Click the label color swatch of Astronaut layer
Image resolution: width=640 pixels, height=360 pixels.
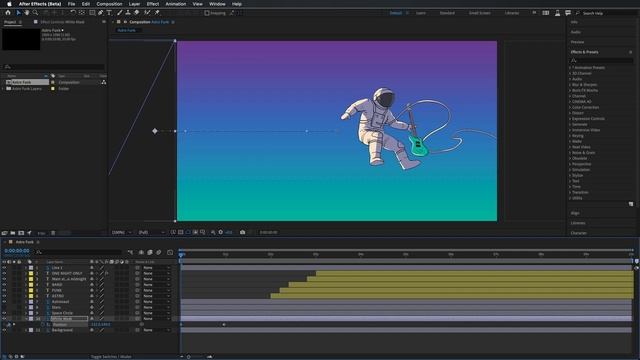tap(31, 302)
